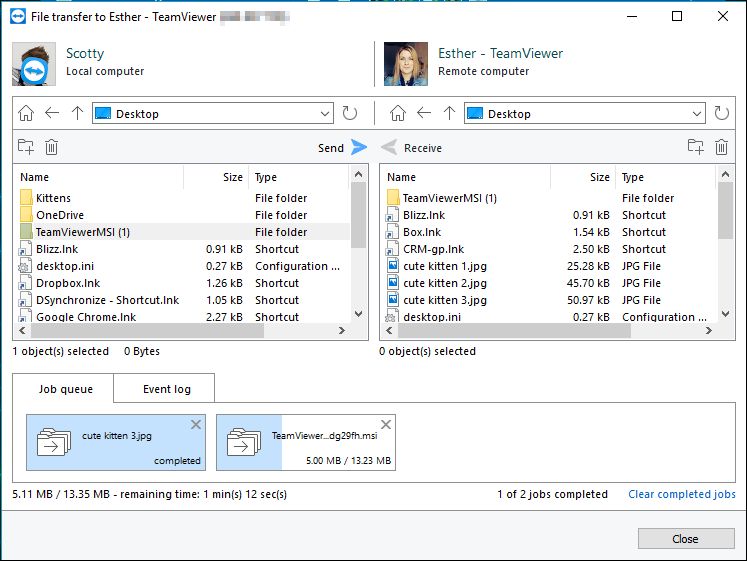Select CRM-gp.lnk in the remote pane

pyautogui.click(x=550, y=249)
